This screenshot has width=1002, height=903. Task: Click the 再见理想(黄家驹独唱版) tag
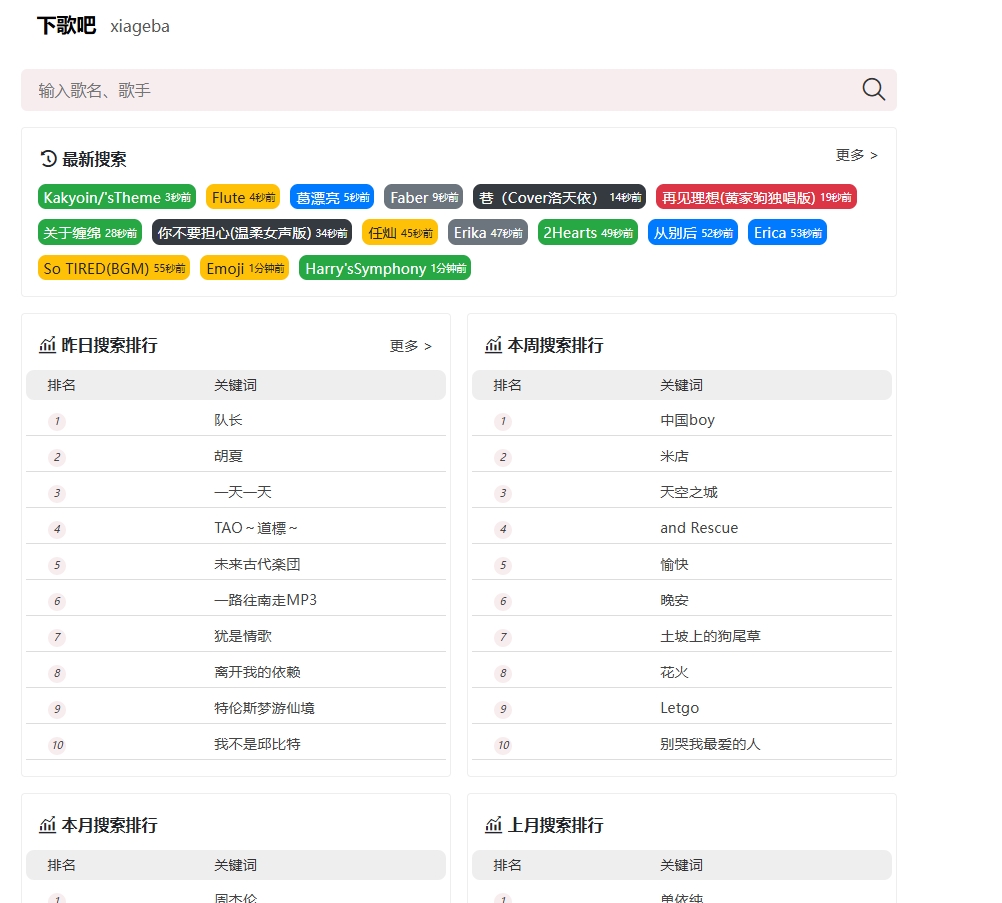(756, 197)
